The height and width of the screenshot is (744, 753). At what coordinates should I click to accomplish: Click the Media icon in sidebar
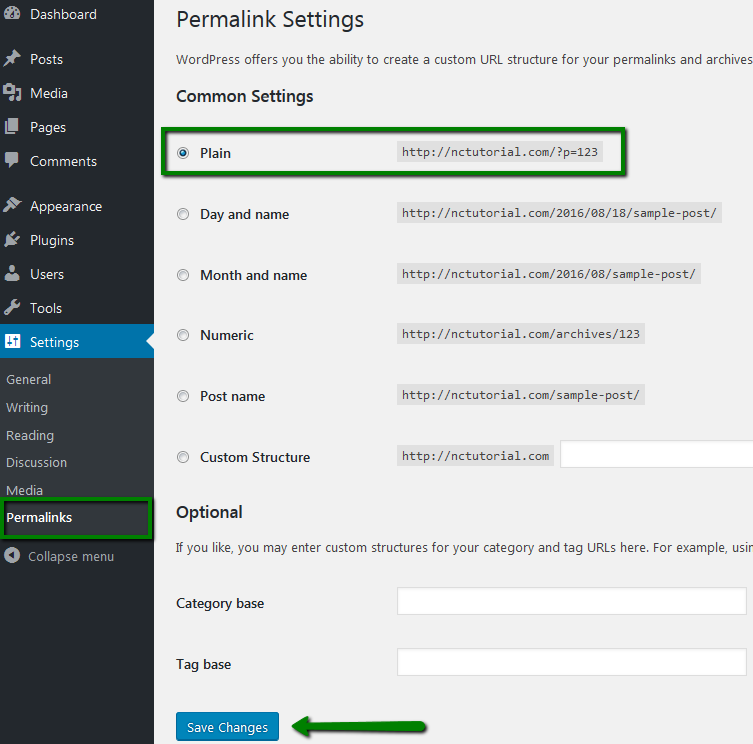(x=12, y=93)
